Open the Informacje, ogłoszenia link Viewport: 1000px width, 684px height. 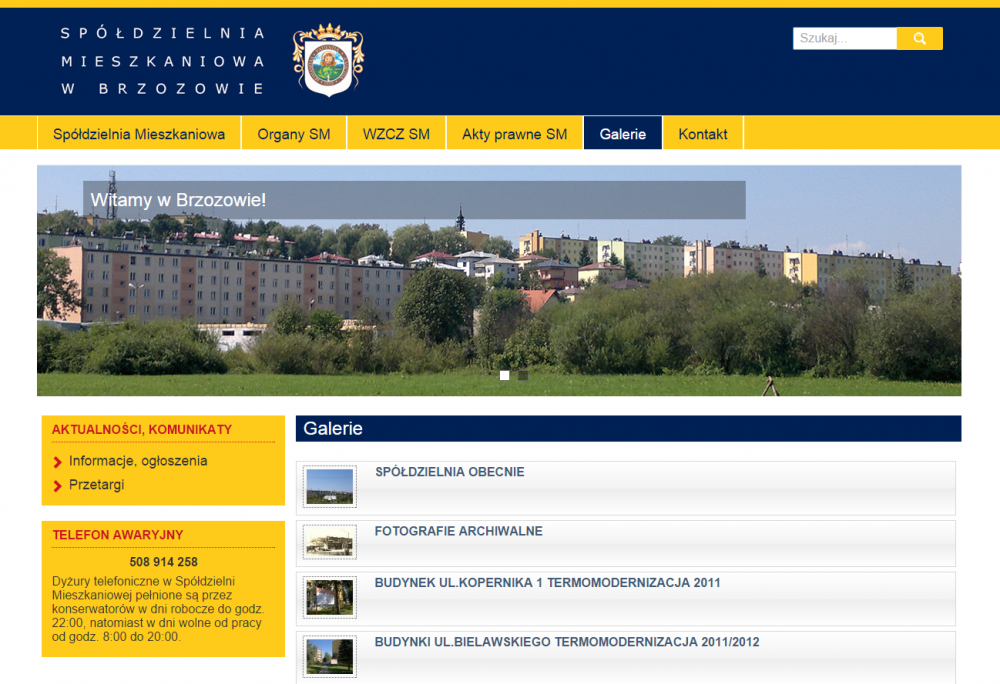coord(138,461)
